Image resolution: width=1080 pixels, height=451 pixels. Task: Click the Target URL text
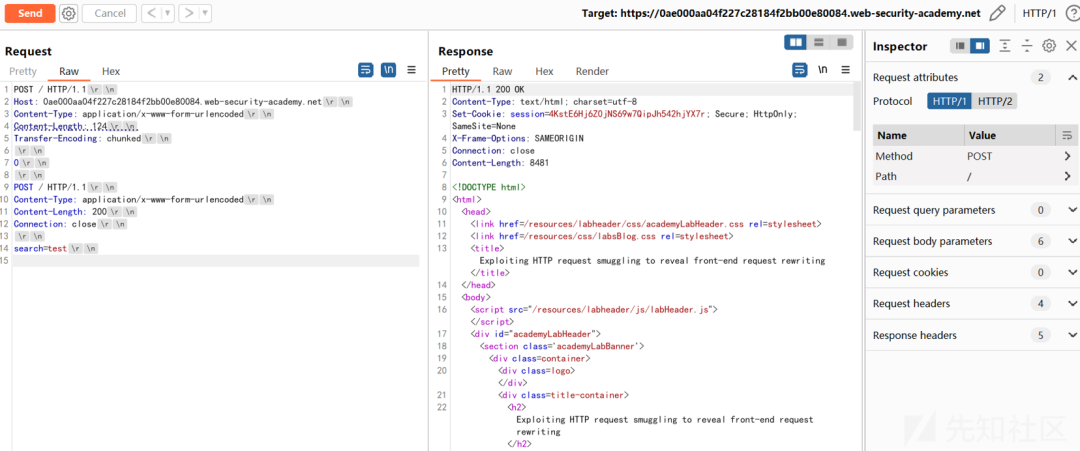pos(781,13)
